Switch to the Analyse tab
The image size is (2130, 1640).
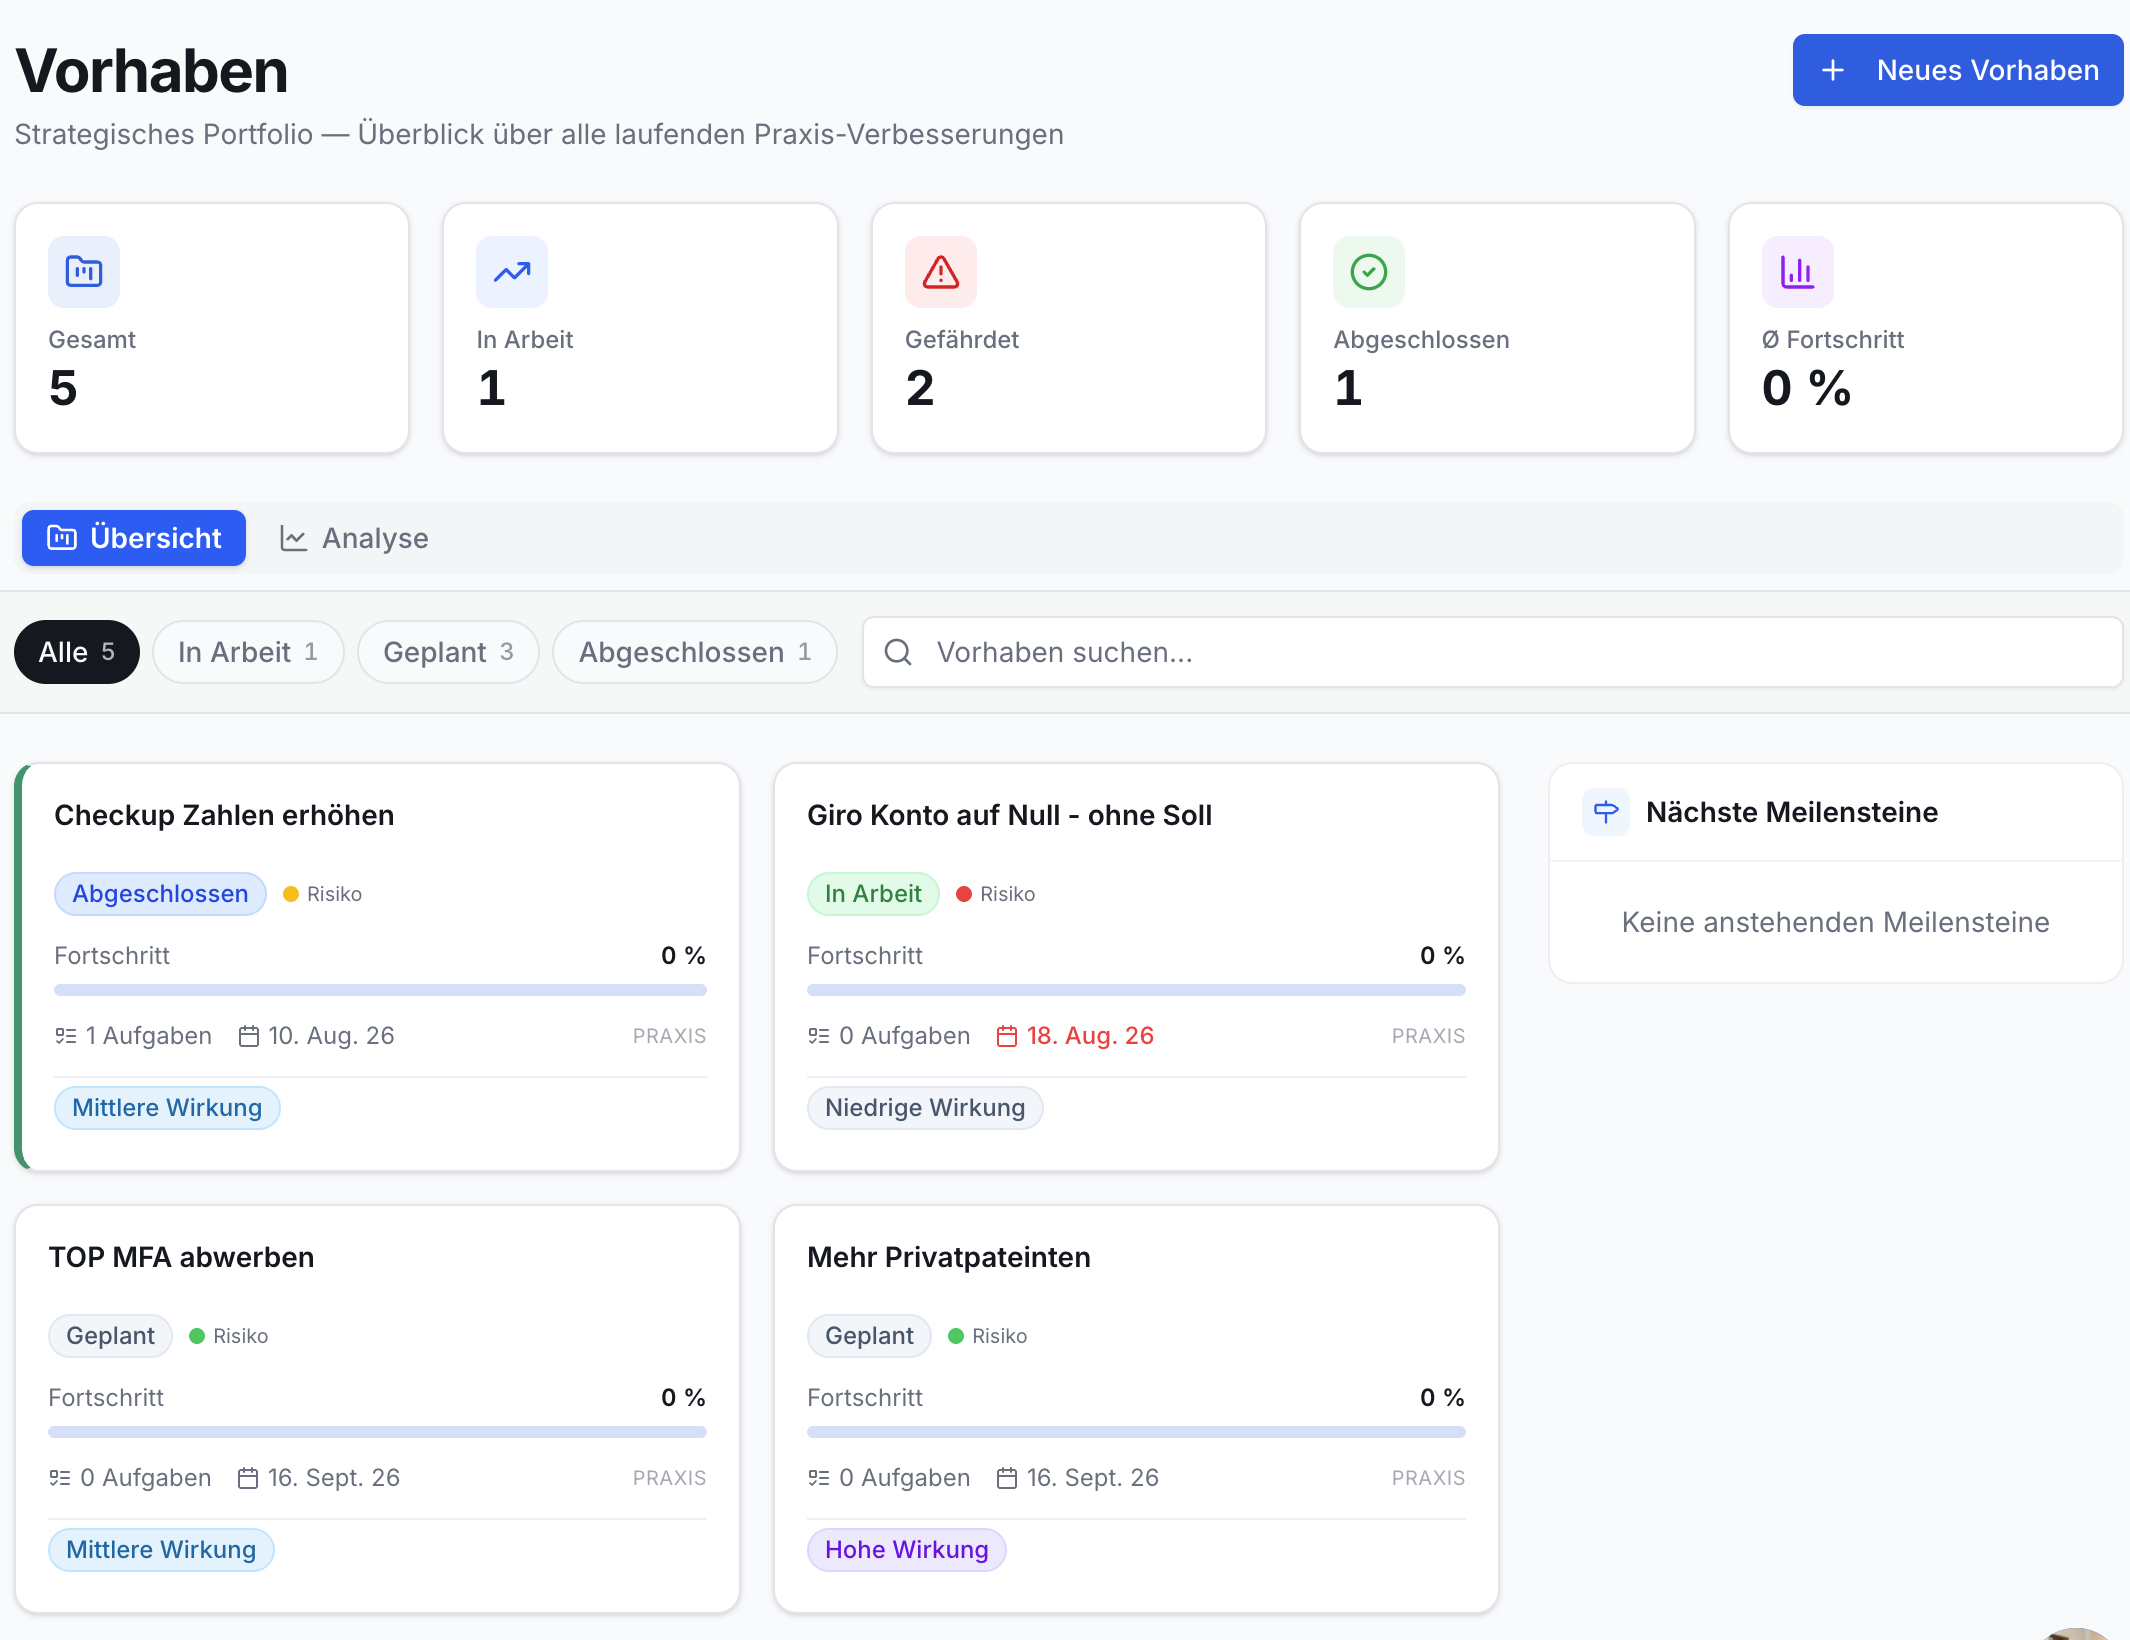click(355, 538)
